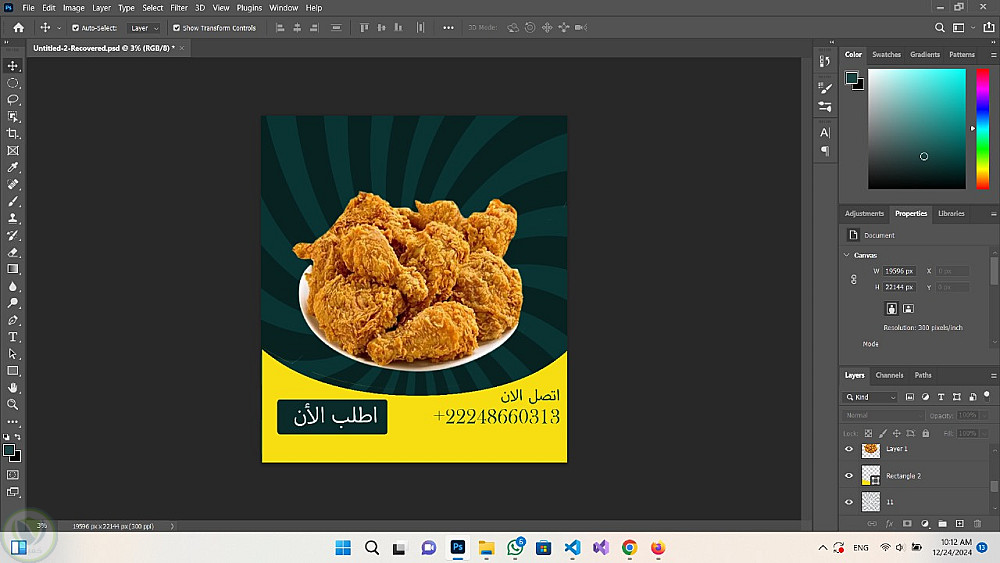This screenshot has width=1000, height=563.
Task: Click the Add layer style fx icon
Action: click(x=890, y=523)
